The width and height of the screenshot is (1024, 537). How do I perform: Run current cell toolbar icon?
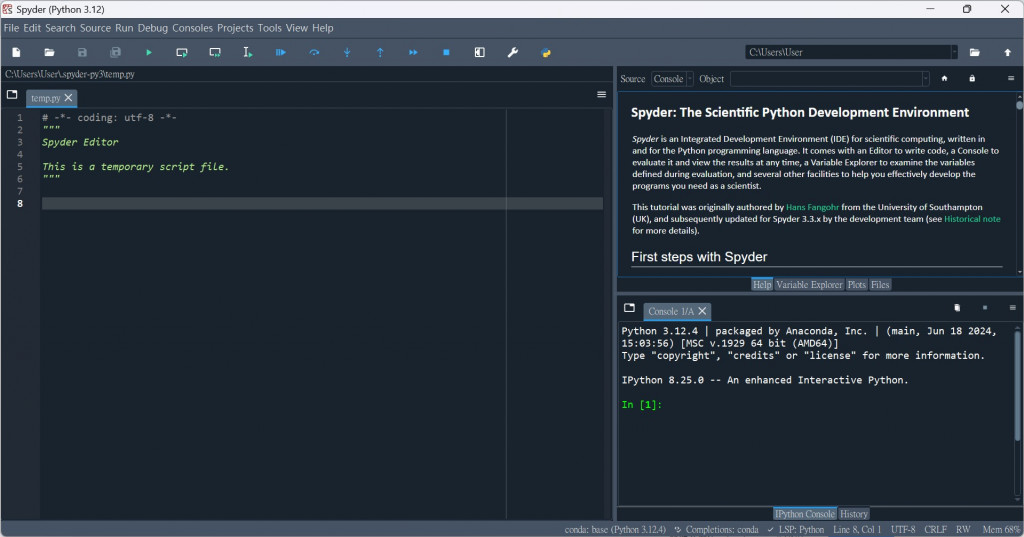182,52
